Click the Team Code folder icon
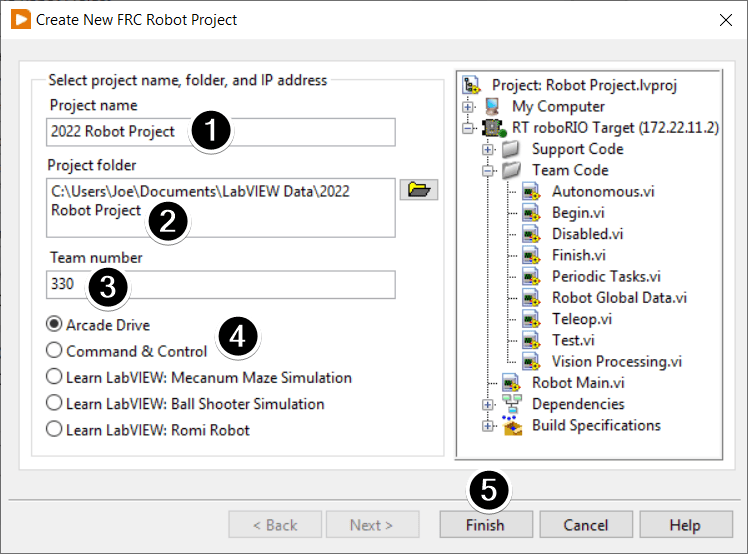Image resolution: width=748 pixels, height=554 pixels. pyautogui.click(x=511, y=170)
